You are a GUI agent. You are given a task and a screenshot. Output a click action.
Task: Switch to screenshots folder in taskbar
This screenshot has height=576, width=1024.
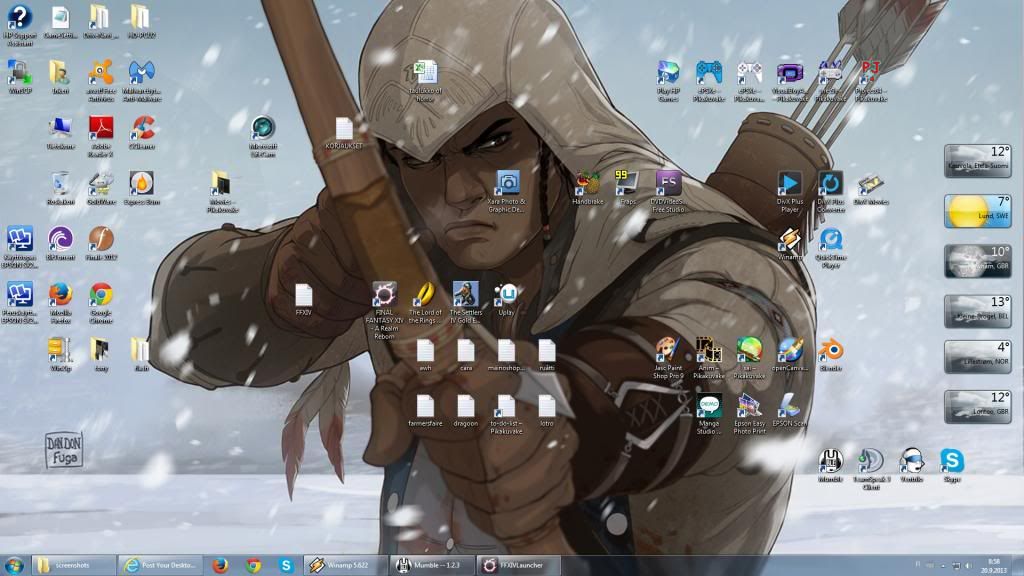coord(74,565)
